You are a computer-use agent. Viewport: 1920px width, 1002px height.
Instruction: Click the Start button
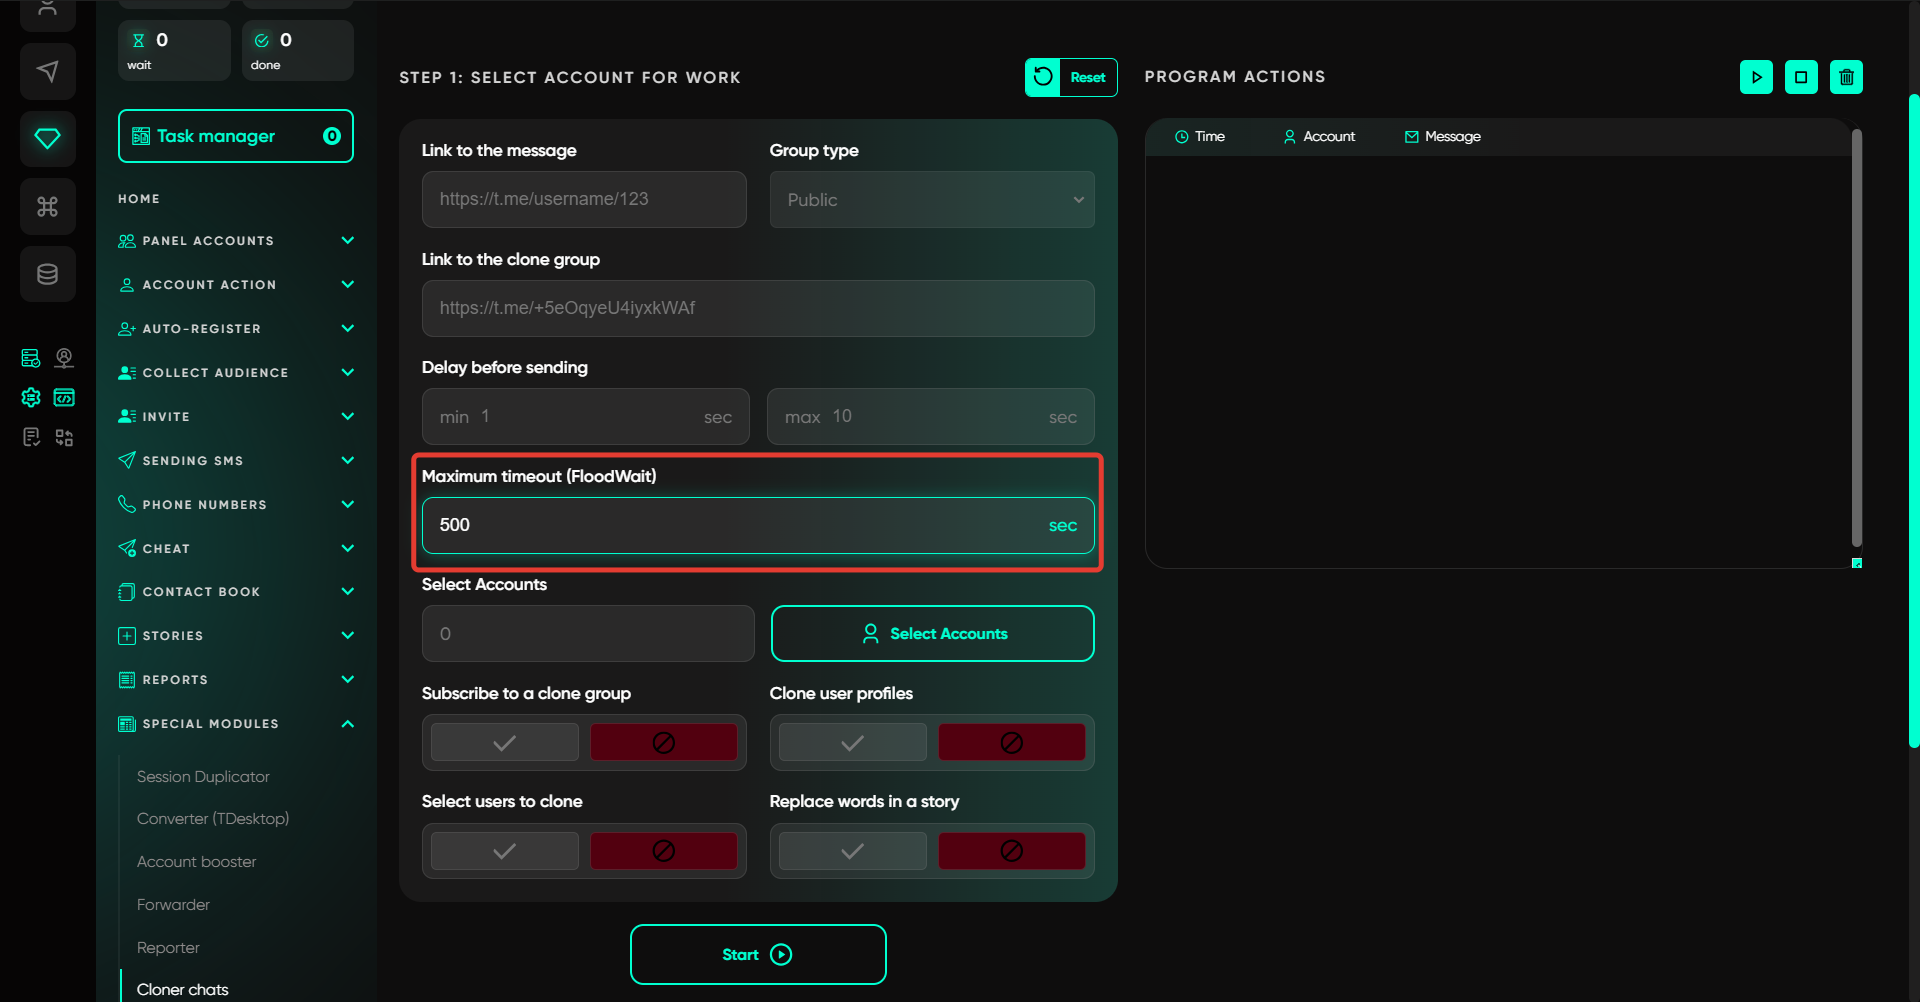coord(757,955)
